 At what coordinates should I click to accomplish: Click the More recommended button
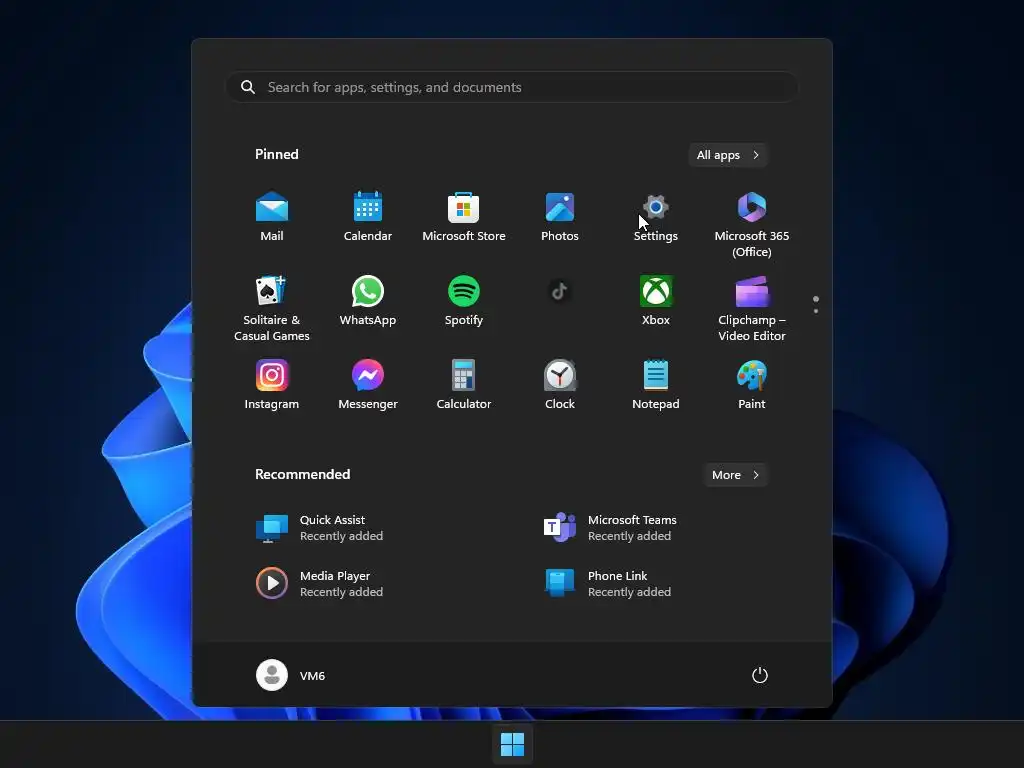tap(735, 475)
